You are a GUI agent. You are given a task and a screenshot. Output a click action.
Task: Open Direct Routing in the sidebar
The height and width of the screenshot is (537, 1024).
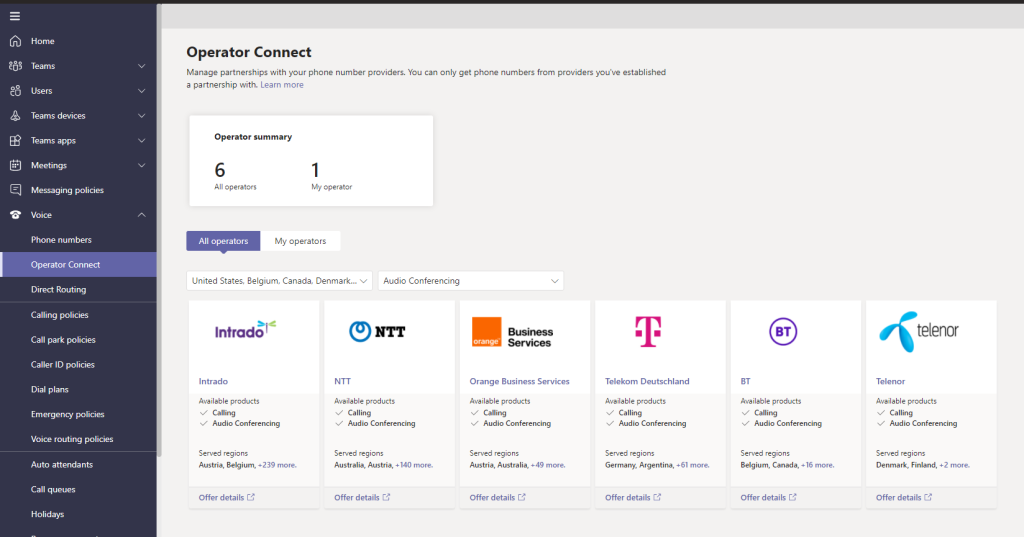point(58,289)
